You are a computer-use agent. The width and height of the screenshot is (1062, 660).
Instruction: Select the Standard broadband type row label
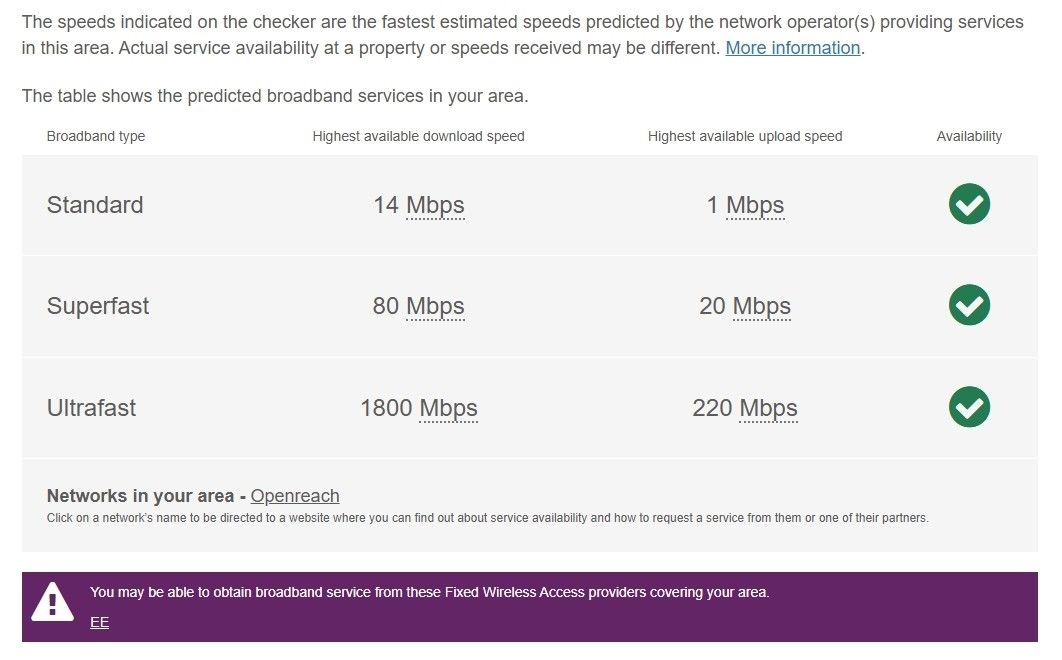tap(95, 205)
